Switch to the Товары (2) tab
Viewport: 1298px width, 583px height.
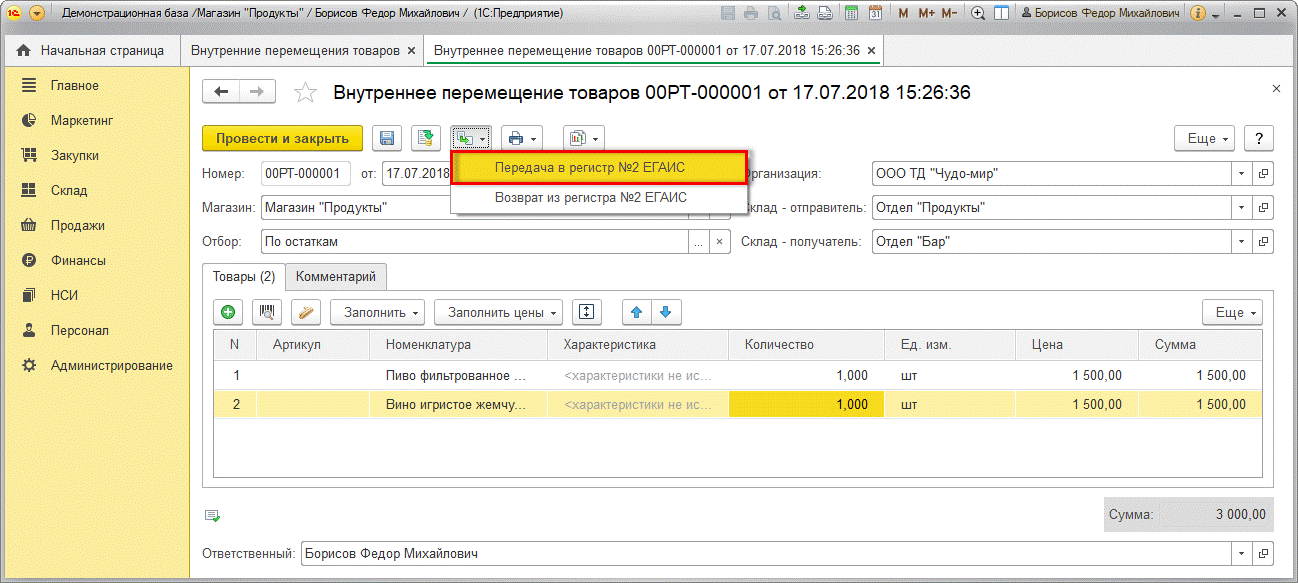[x=243, y=276]
